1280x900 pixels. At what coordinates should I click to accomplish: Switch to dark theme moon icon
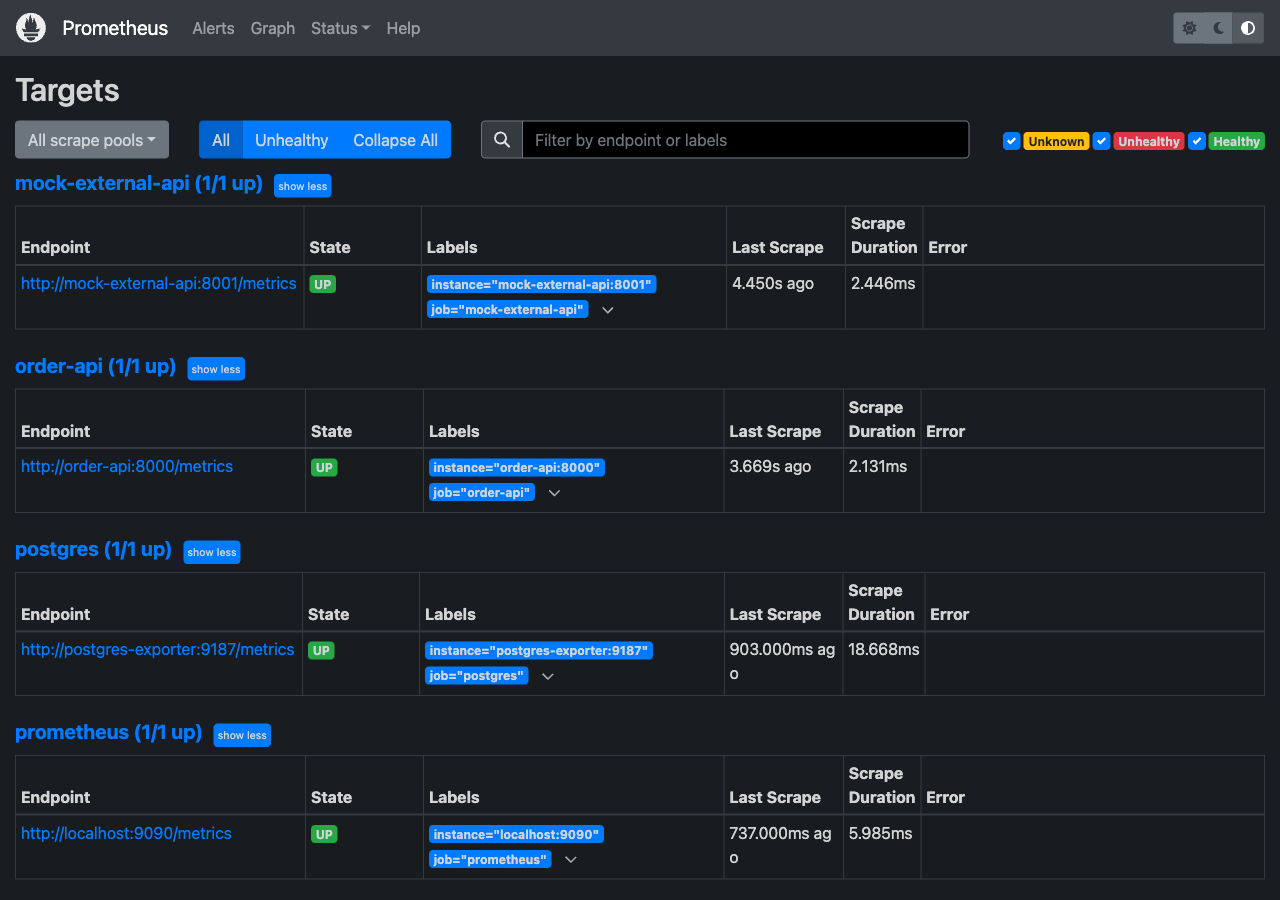pos(1219,28)
